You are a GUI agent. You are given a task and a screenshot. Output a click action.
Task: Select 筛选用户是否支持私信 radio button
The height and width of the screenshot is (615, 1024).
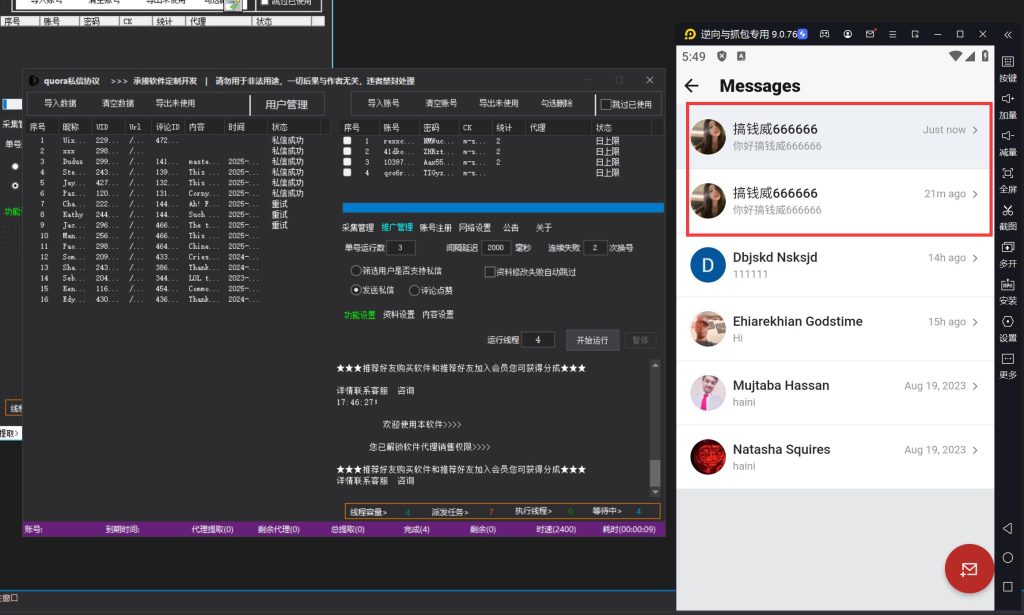356,271
